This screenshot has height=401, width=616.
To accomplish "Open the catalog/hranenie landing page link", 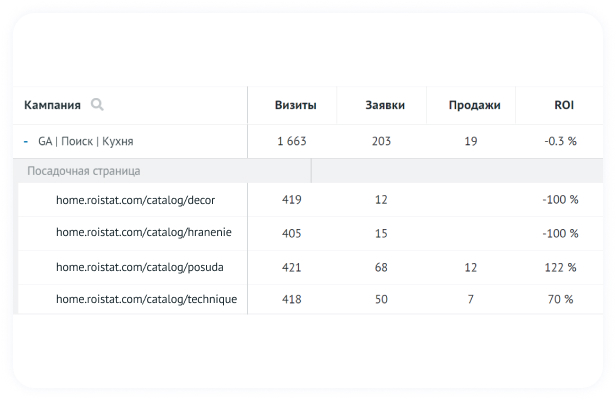I will 144,233.
